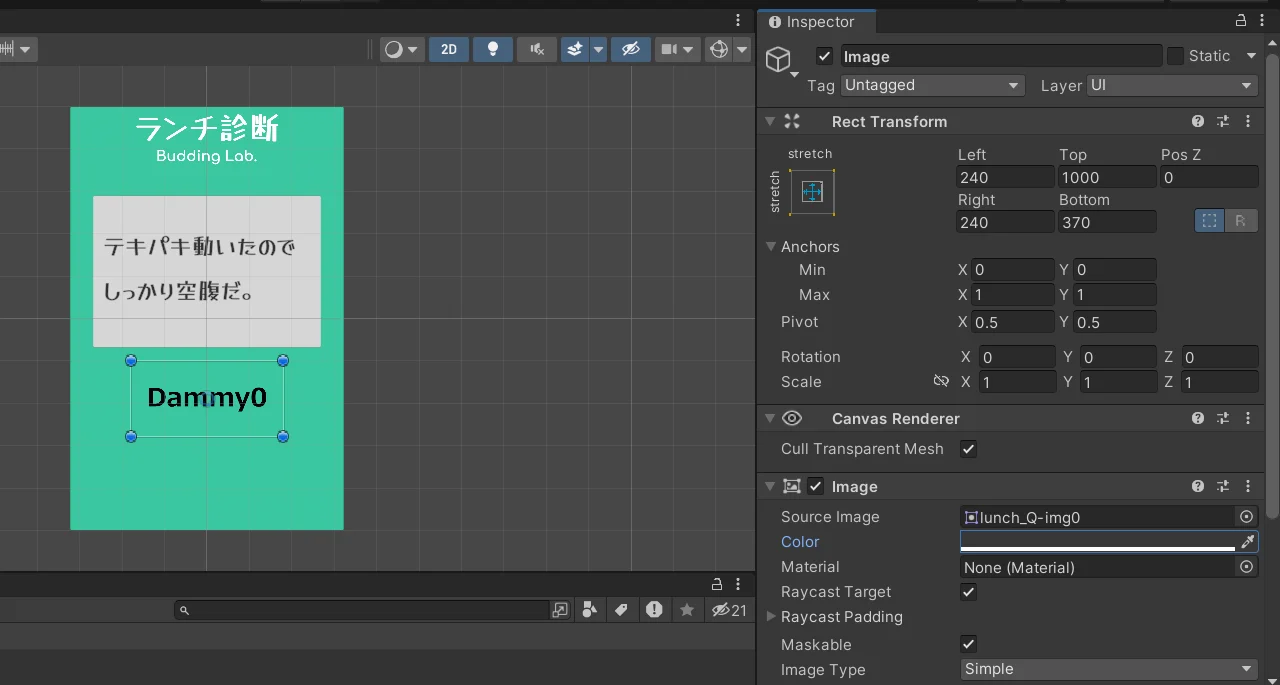Open Gizmos dropdown arrow

pos(742,49)
